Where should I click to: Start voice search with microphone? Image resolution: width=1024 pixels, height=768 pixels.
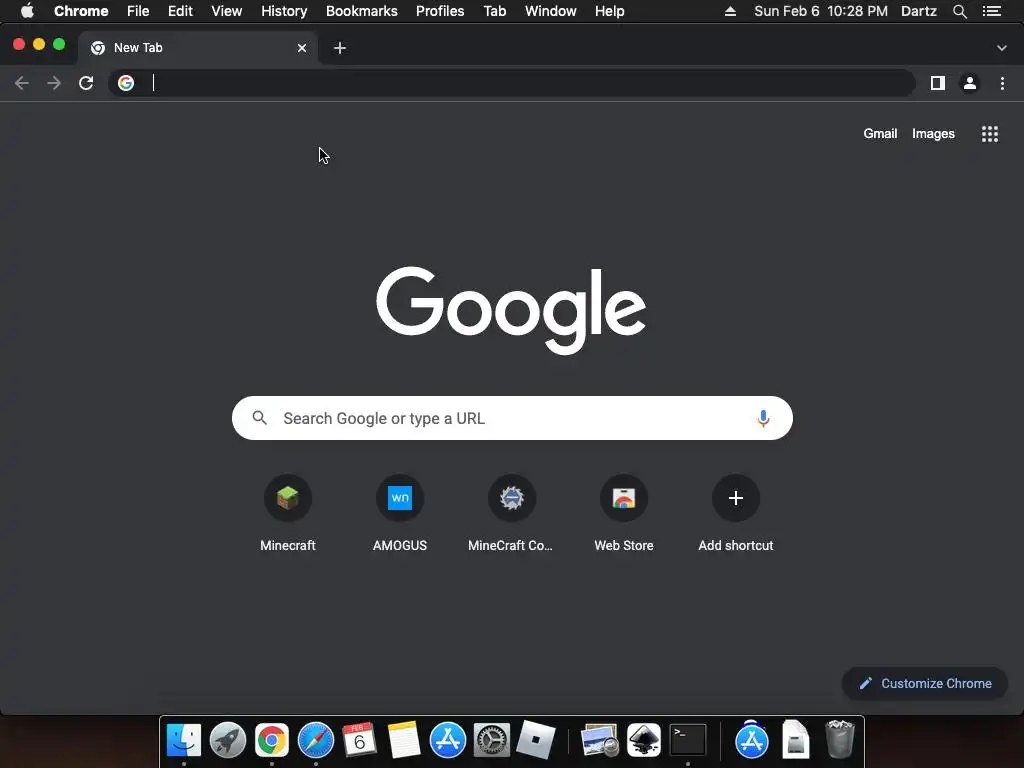tap(763, 418)
